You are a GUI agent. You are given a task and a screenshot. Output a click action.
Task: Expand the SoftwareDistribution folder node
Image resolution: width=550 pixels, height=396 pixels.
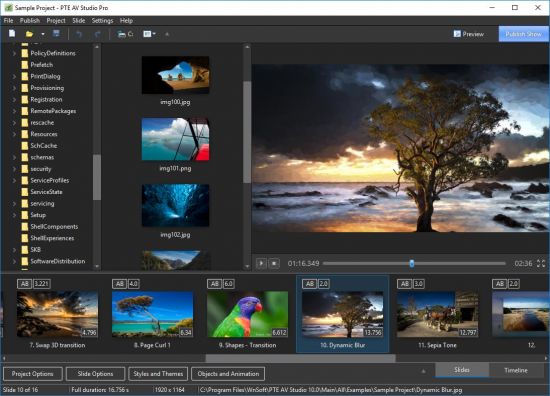14,261
